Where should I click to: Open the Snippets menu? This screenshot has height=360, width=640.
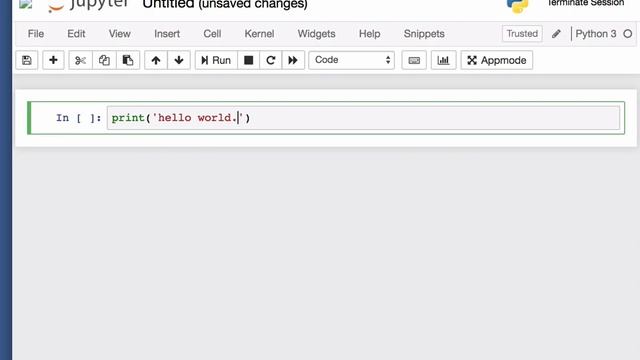pyautogui.click(x=424, y=34)
